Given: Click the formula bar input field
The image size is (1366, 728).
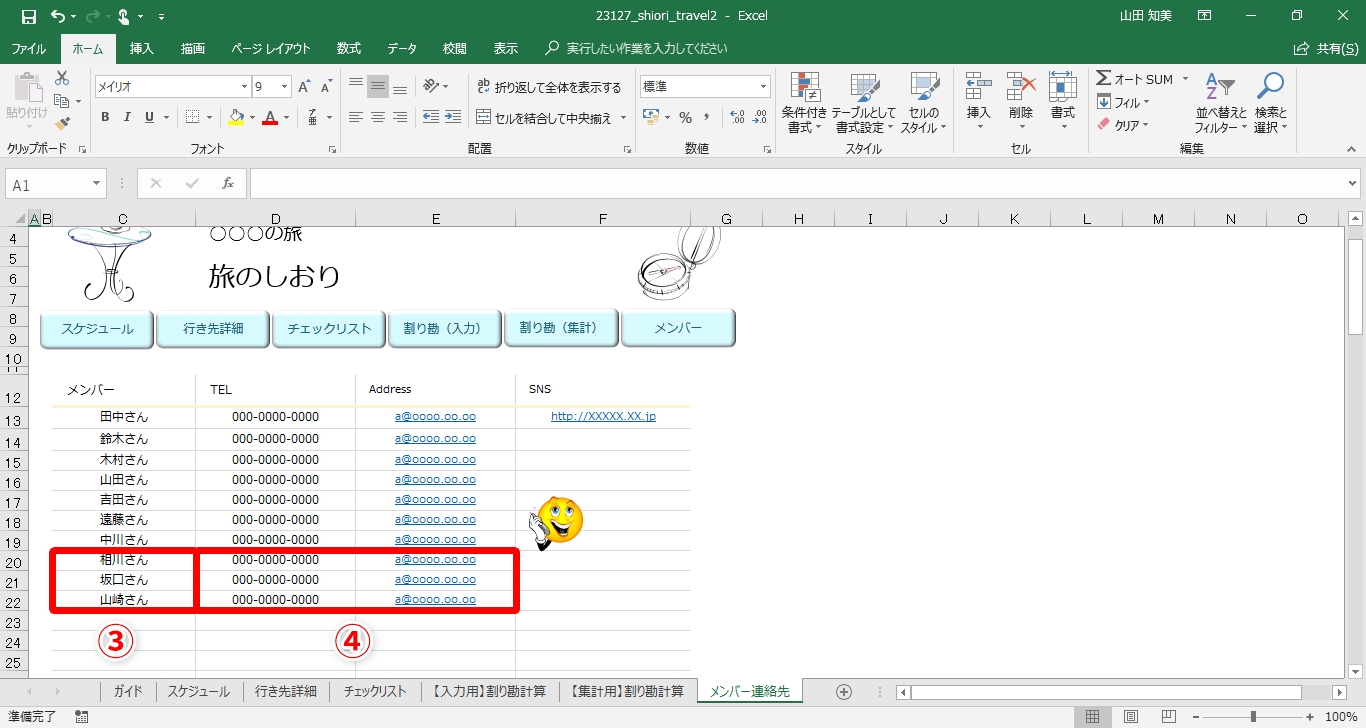Looking at the screenshot, I should pos(797,184).
